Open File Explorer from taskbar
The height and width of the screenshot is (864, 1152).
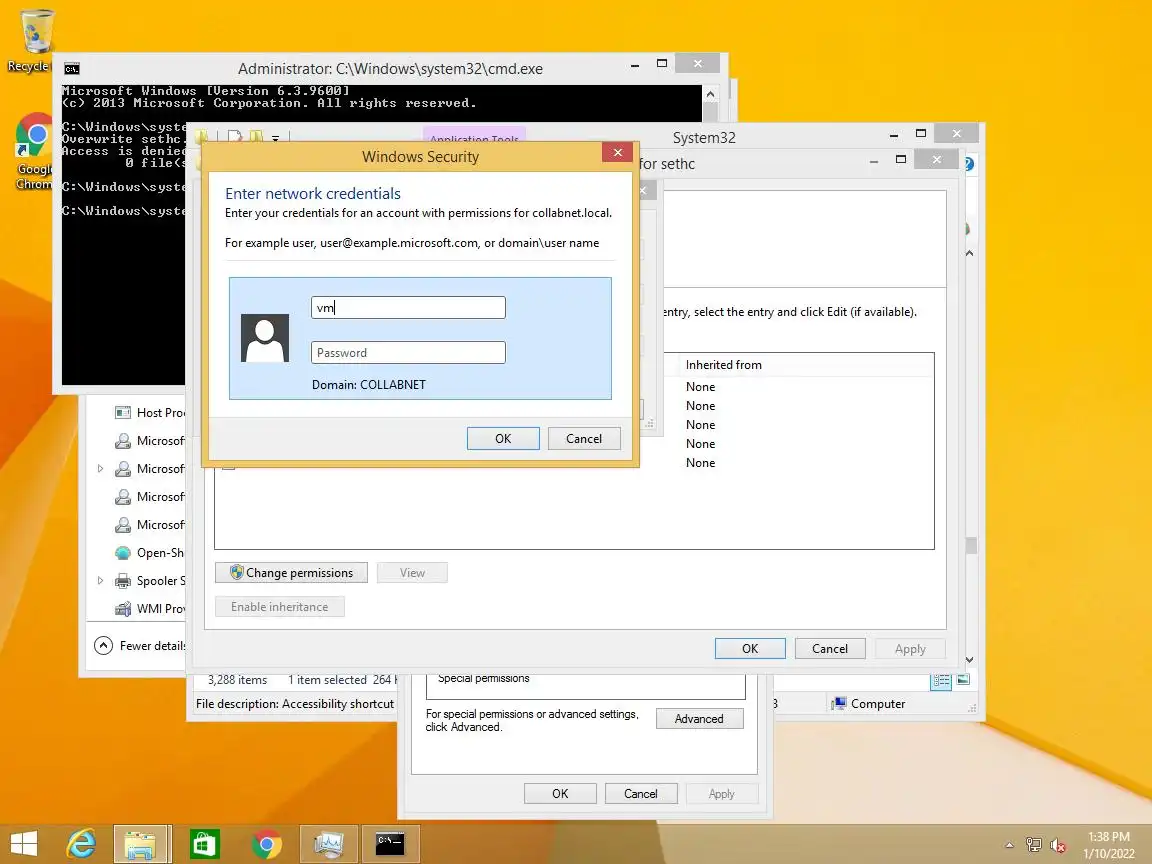click(143, 843)
